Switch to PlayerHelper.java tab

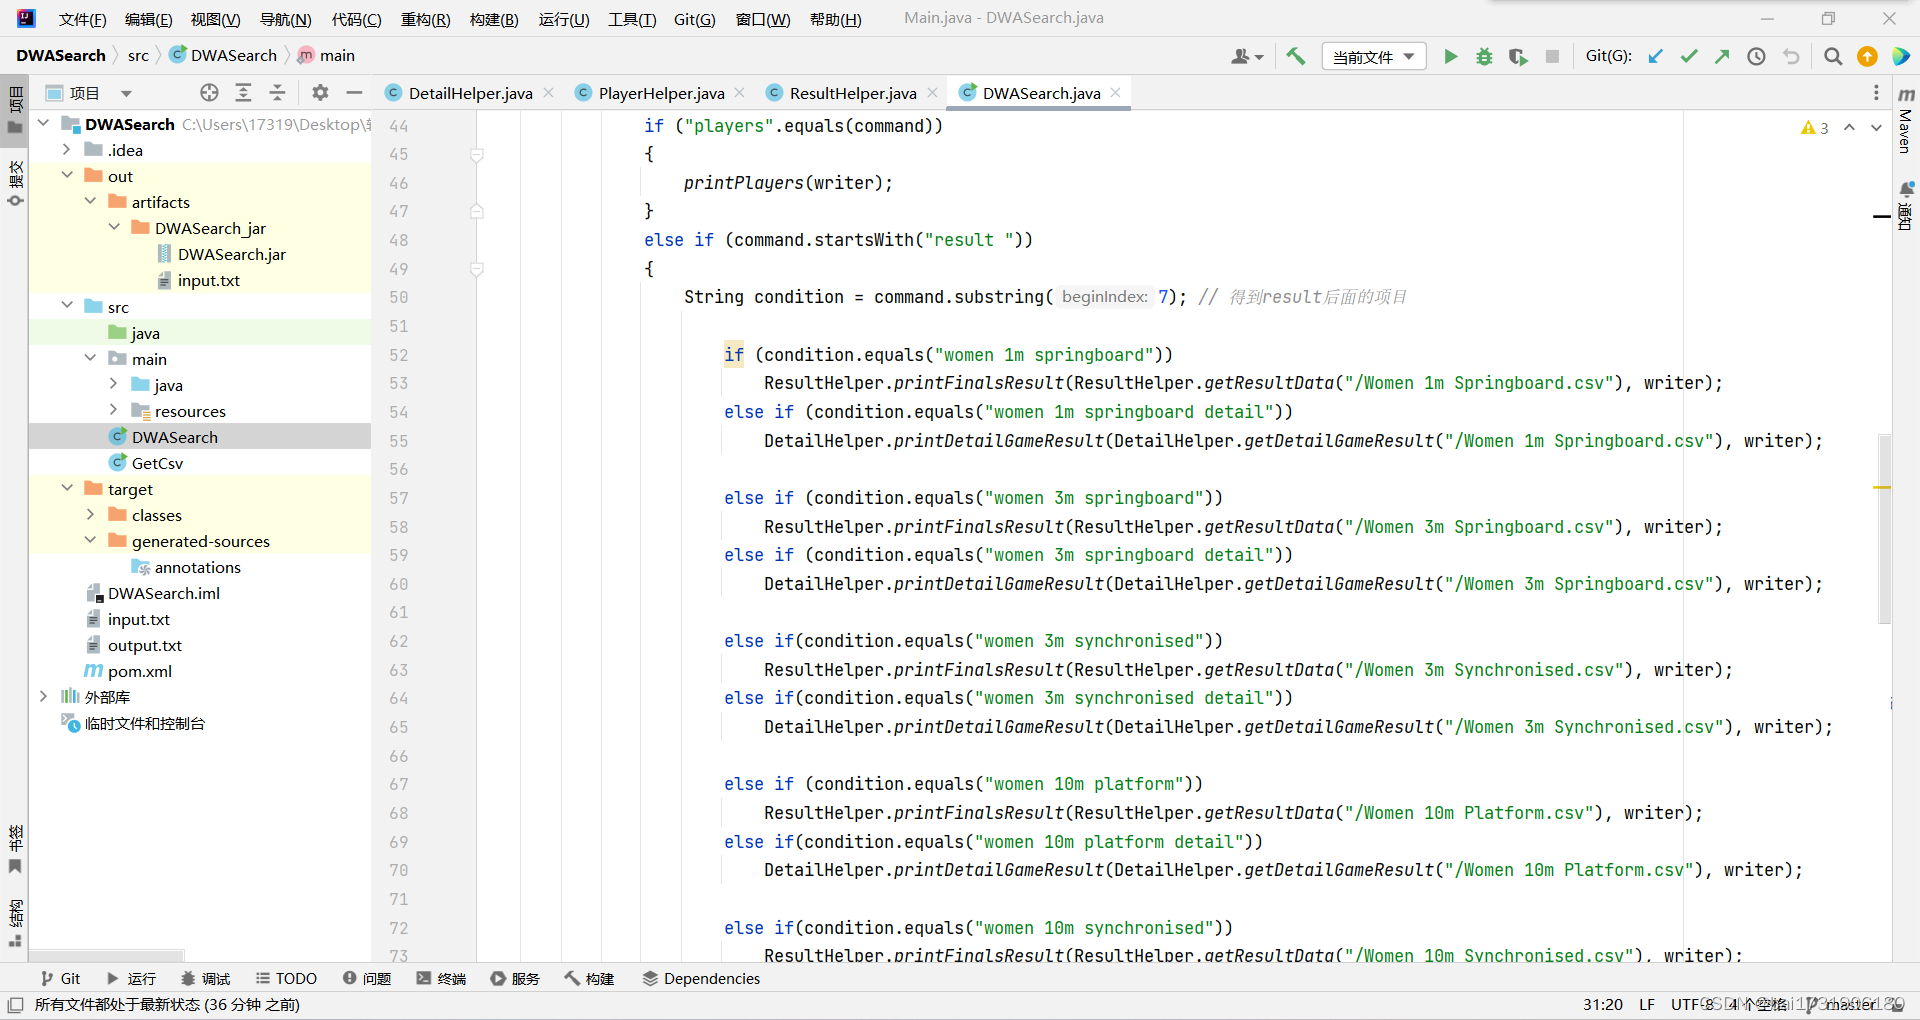pyautogui.click(x=661, y=93)
